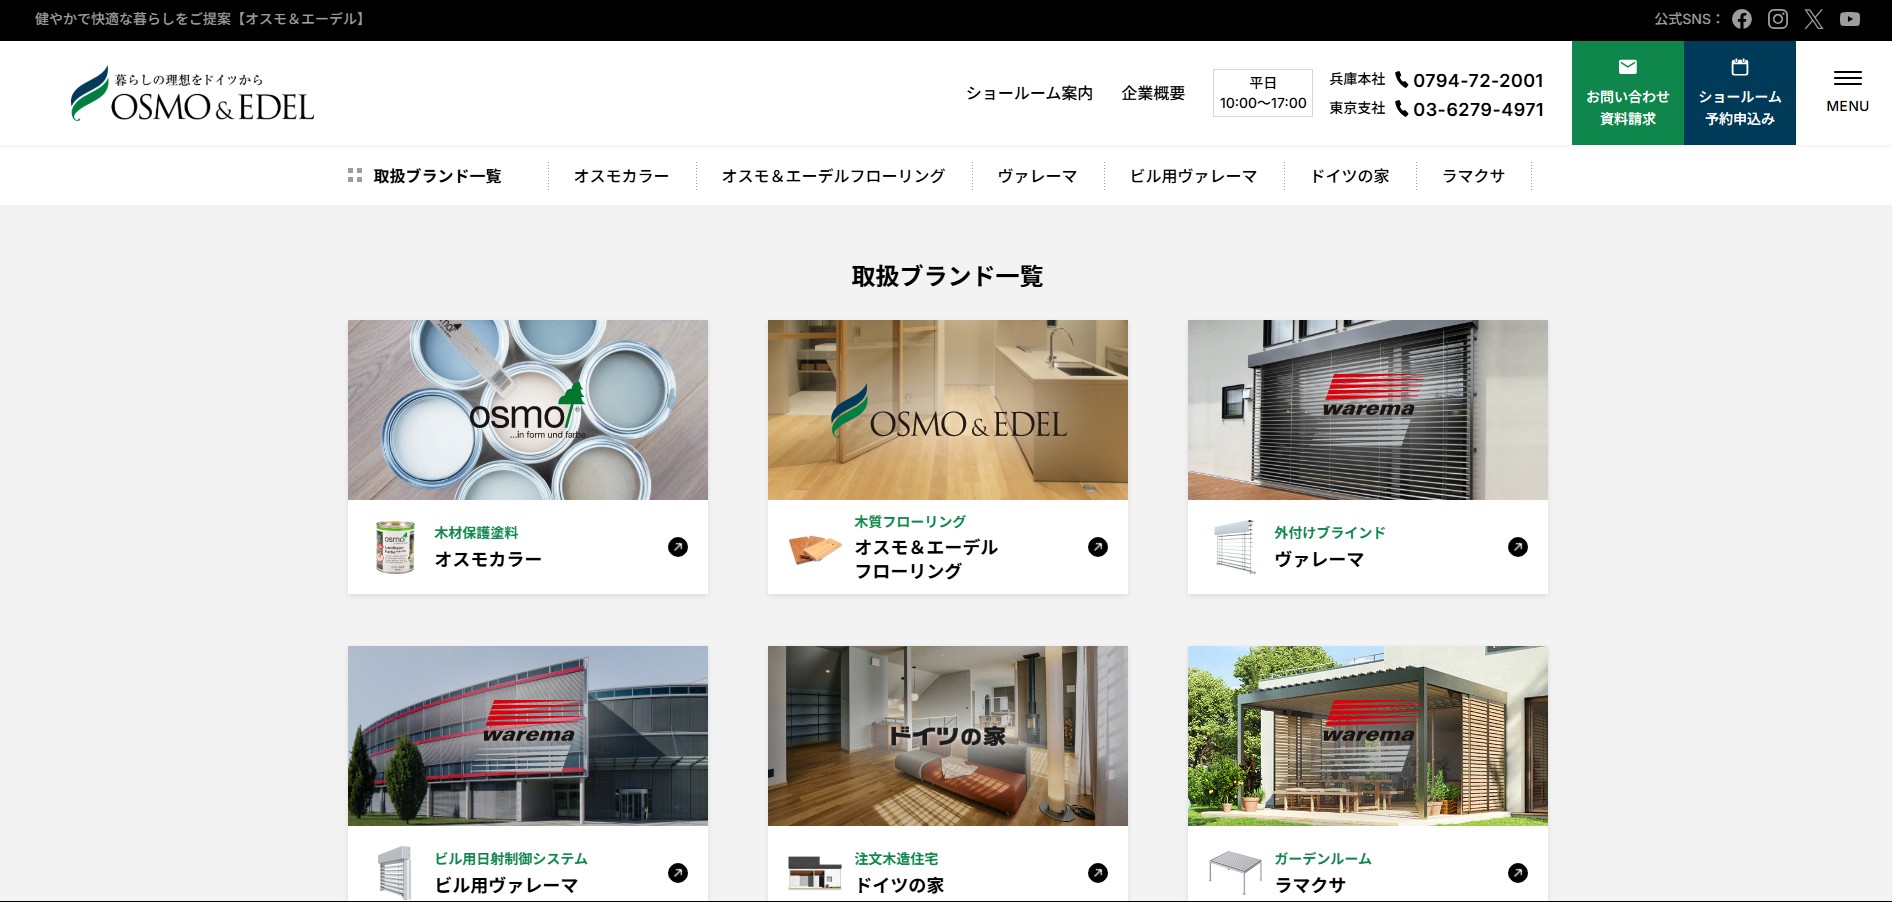Click お問い合わせ 資料請求 green button

click(x=1628, y=93)
